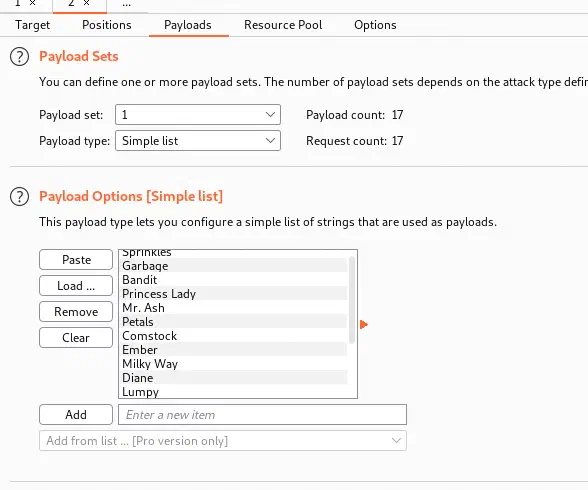Click the payload list scrollbar
Image resolution: width=588 pixels, height=490 pixels.
point(352,300)
